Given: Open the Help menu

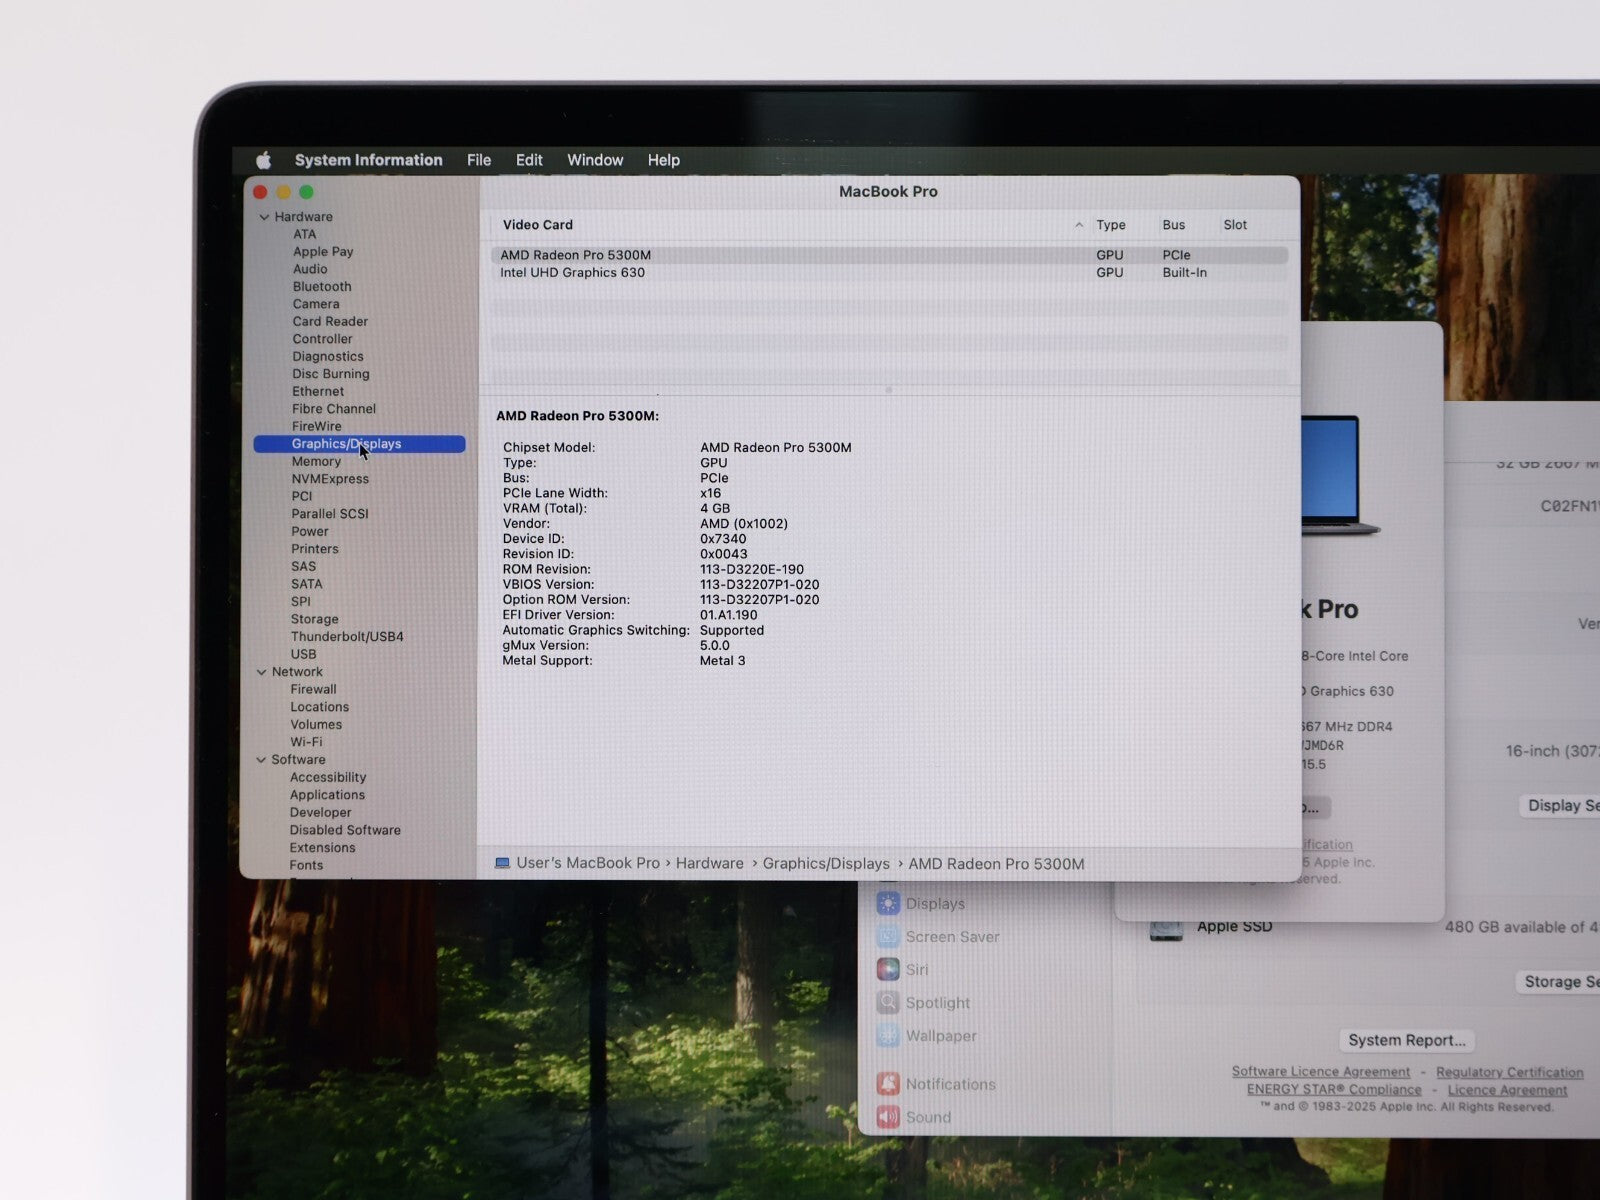Looking at the screenshot, I should pyautogui.click(x=663, y=160).
